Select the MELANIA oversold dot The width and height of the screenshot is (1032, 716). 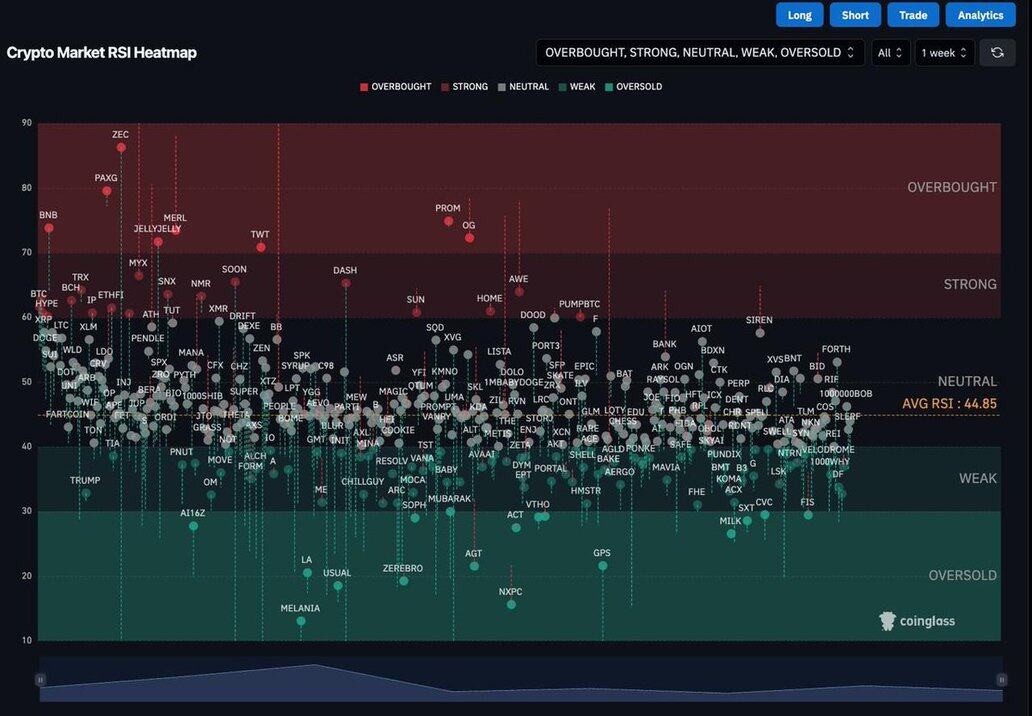[301, 621]
